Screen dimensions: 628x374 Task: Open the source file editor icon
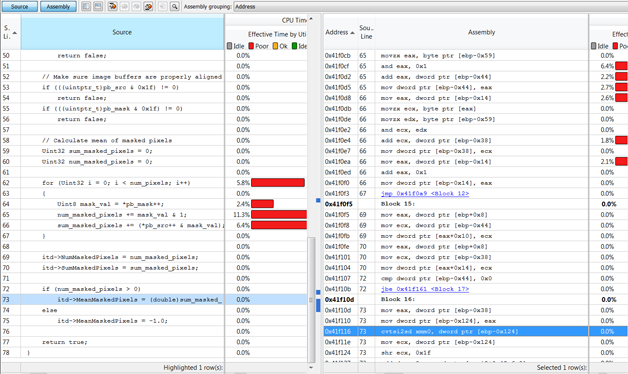163,6
